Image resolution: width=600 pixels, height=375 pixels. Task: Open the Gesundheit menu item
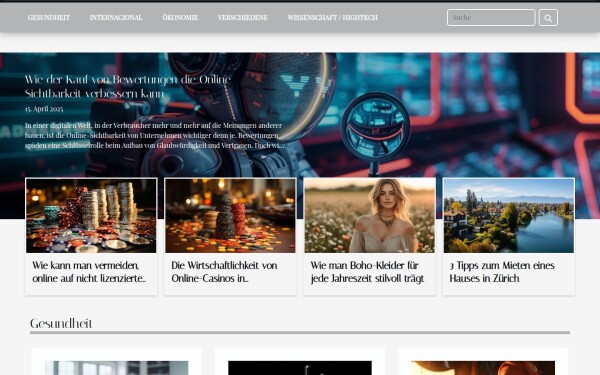coord(49,18)
